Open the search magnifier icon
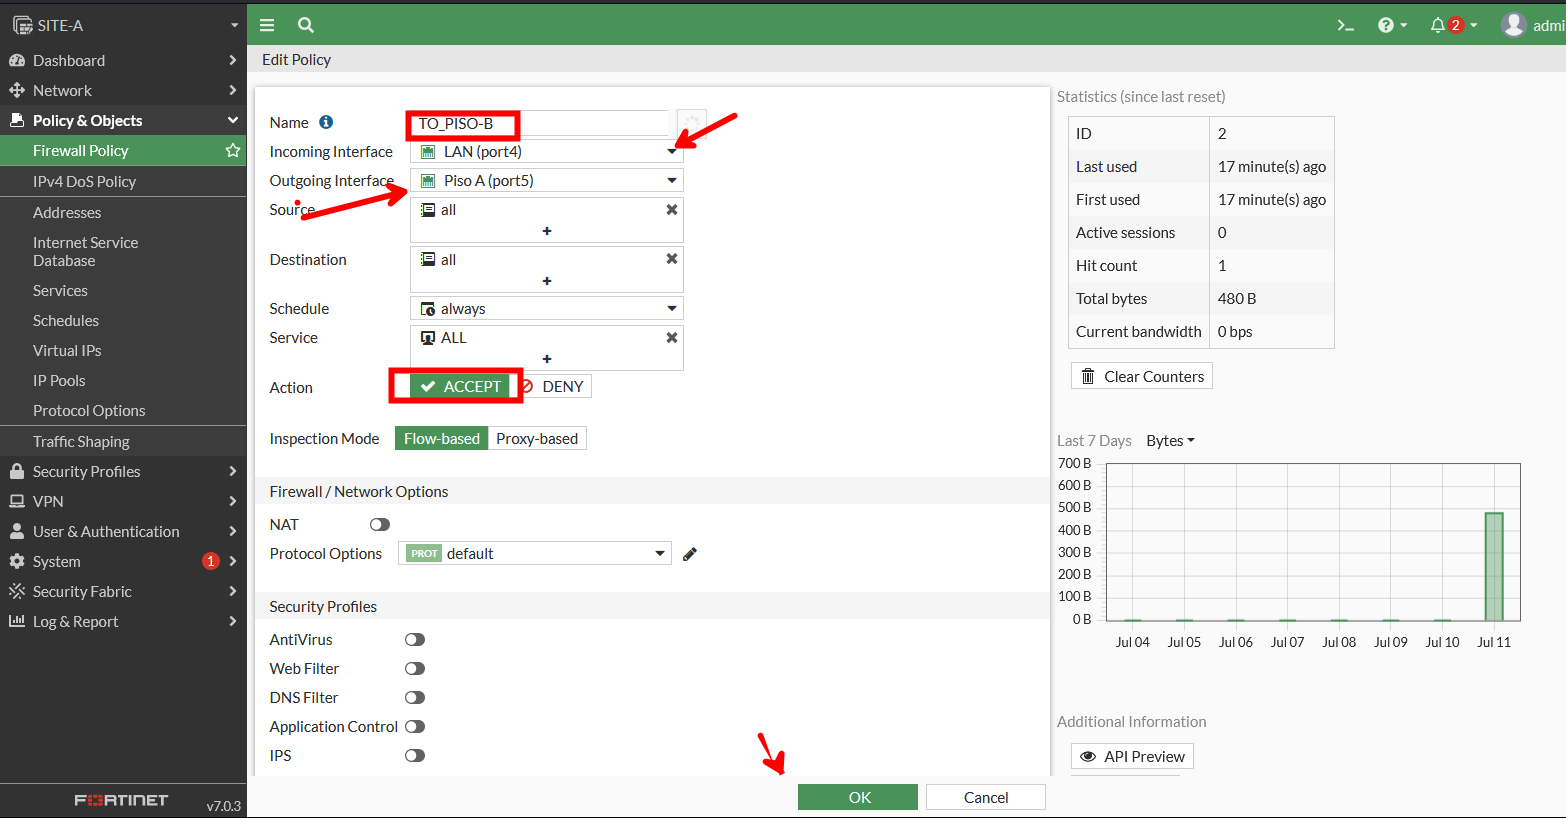 point(306,25)
